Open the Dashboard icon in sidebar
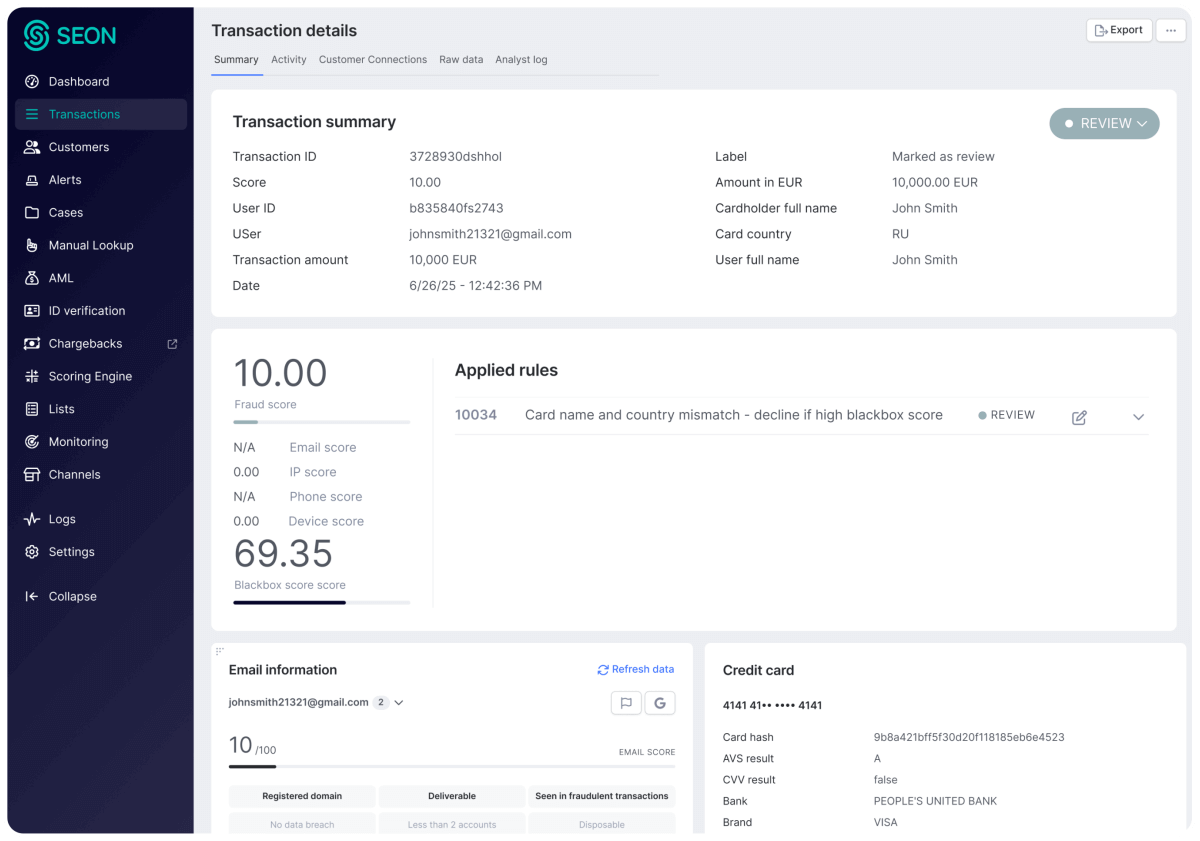 tap(32, 82)
